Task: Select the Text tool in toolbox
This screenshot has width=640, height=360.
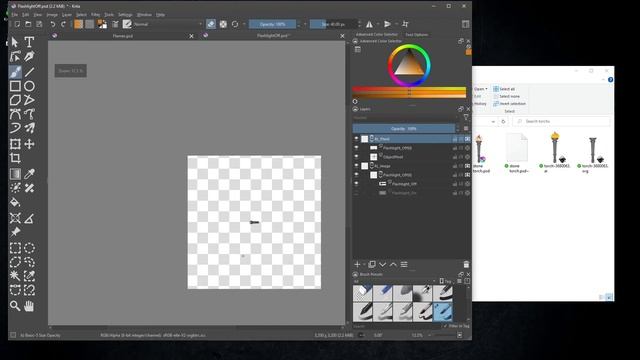Action: [x=29, y=42]
